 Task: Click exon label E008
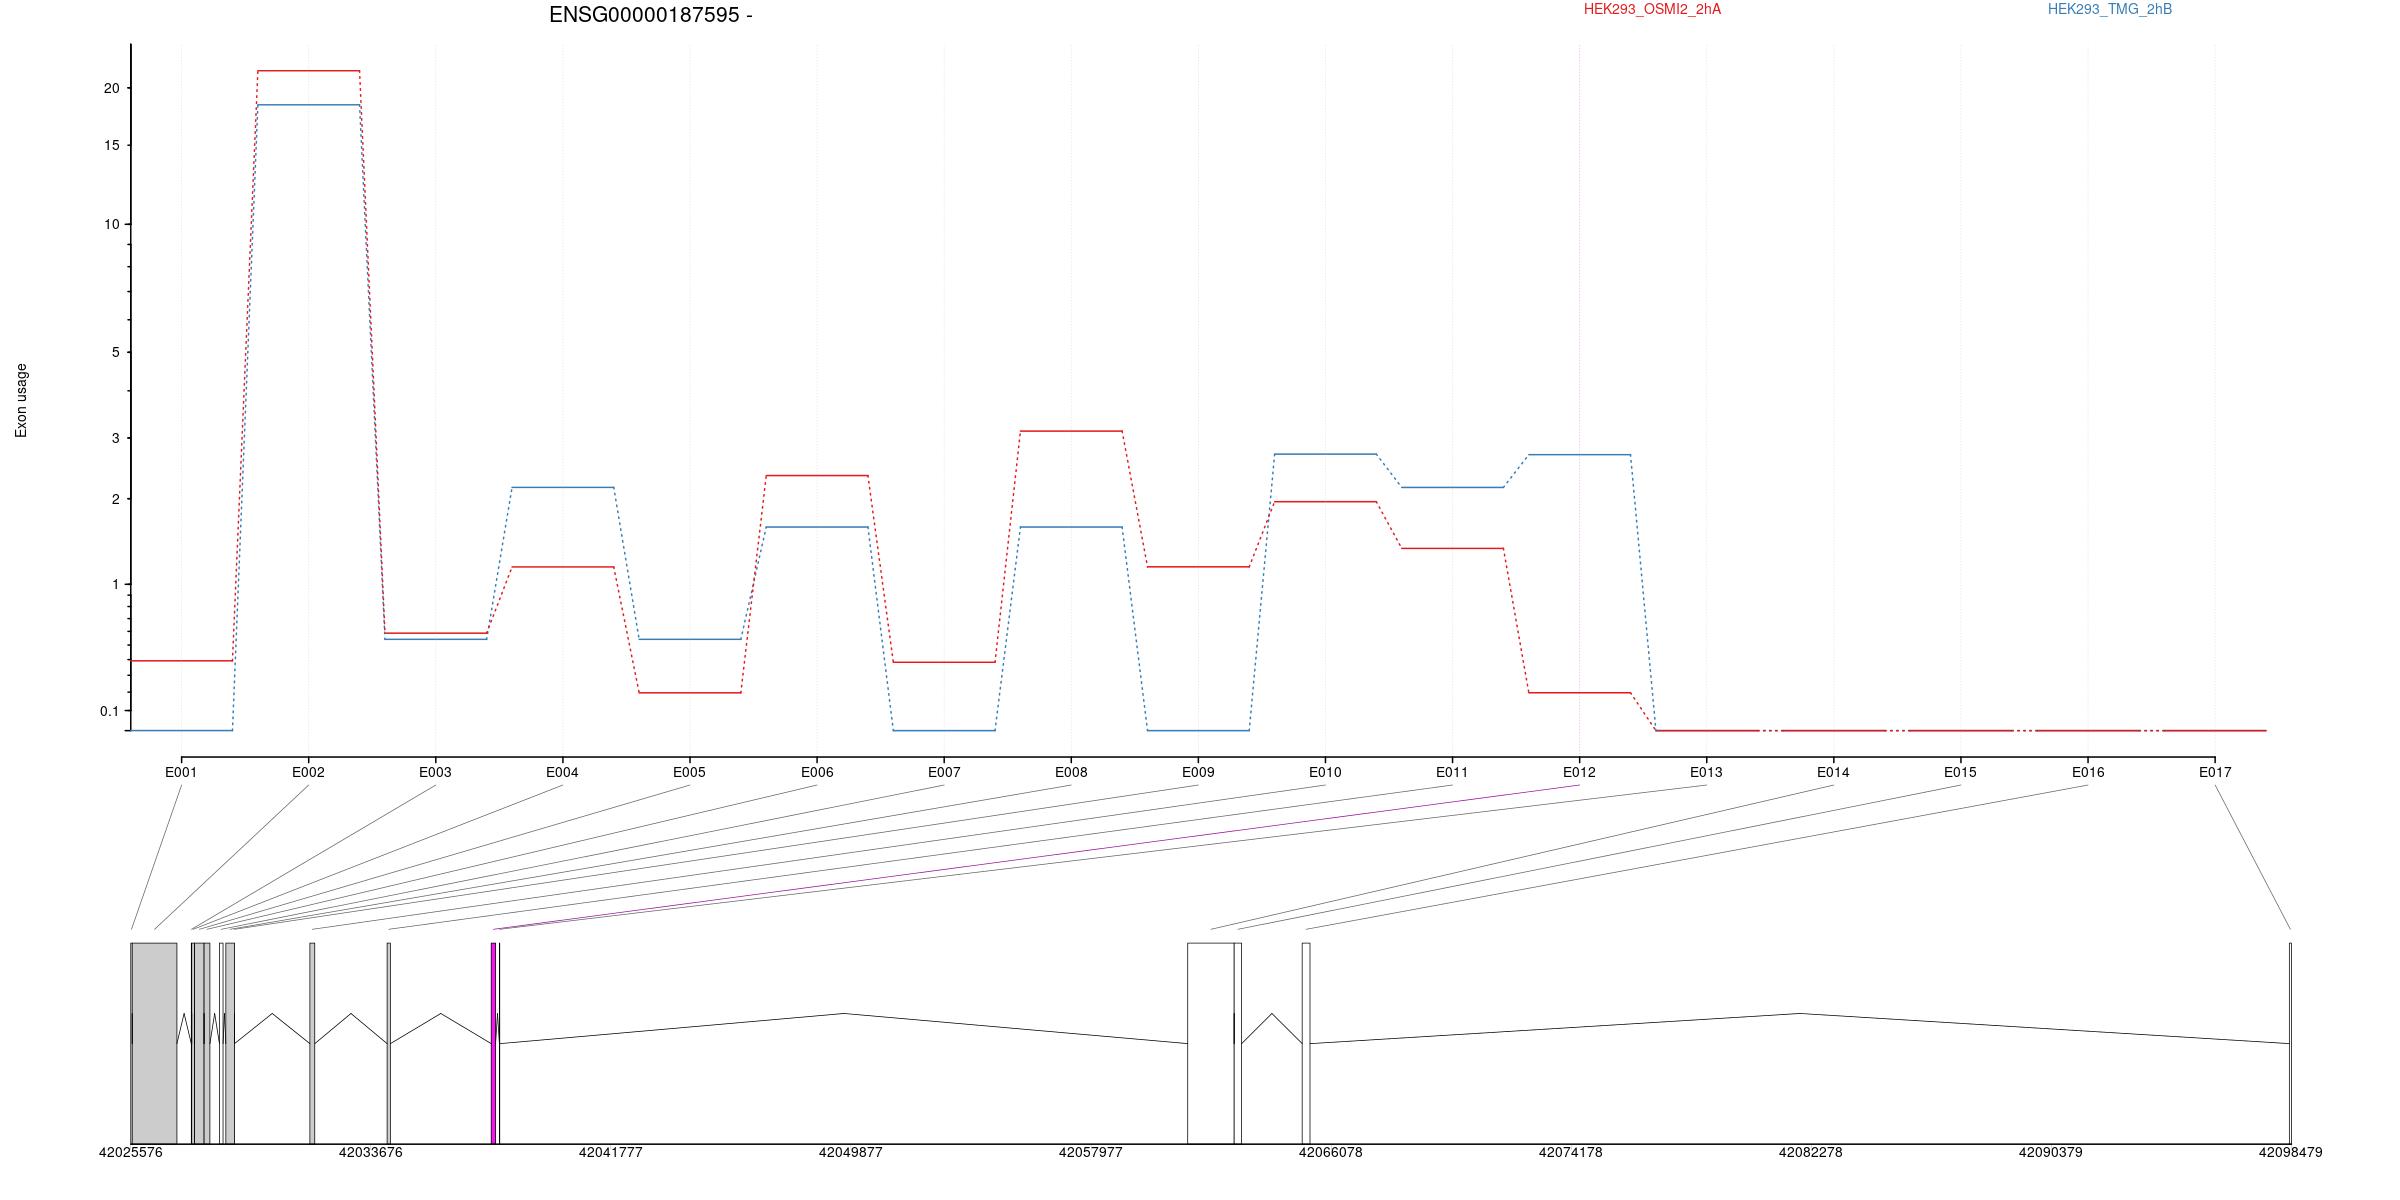1071,772
